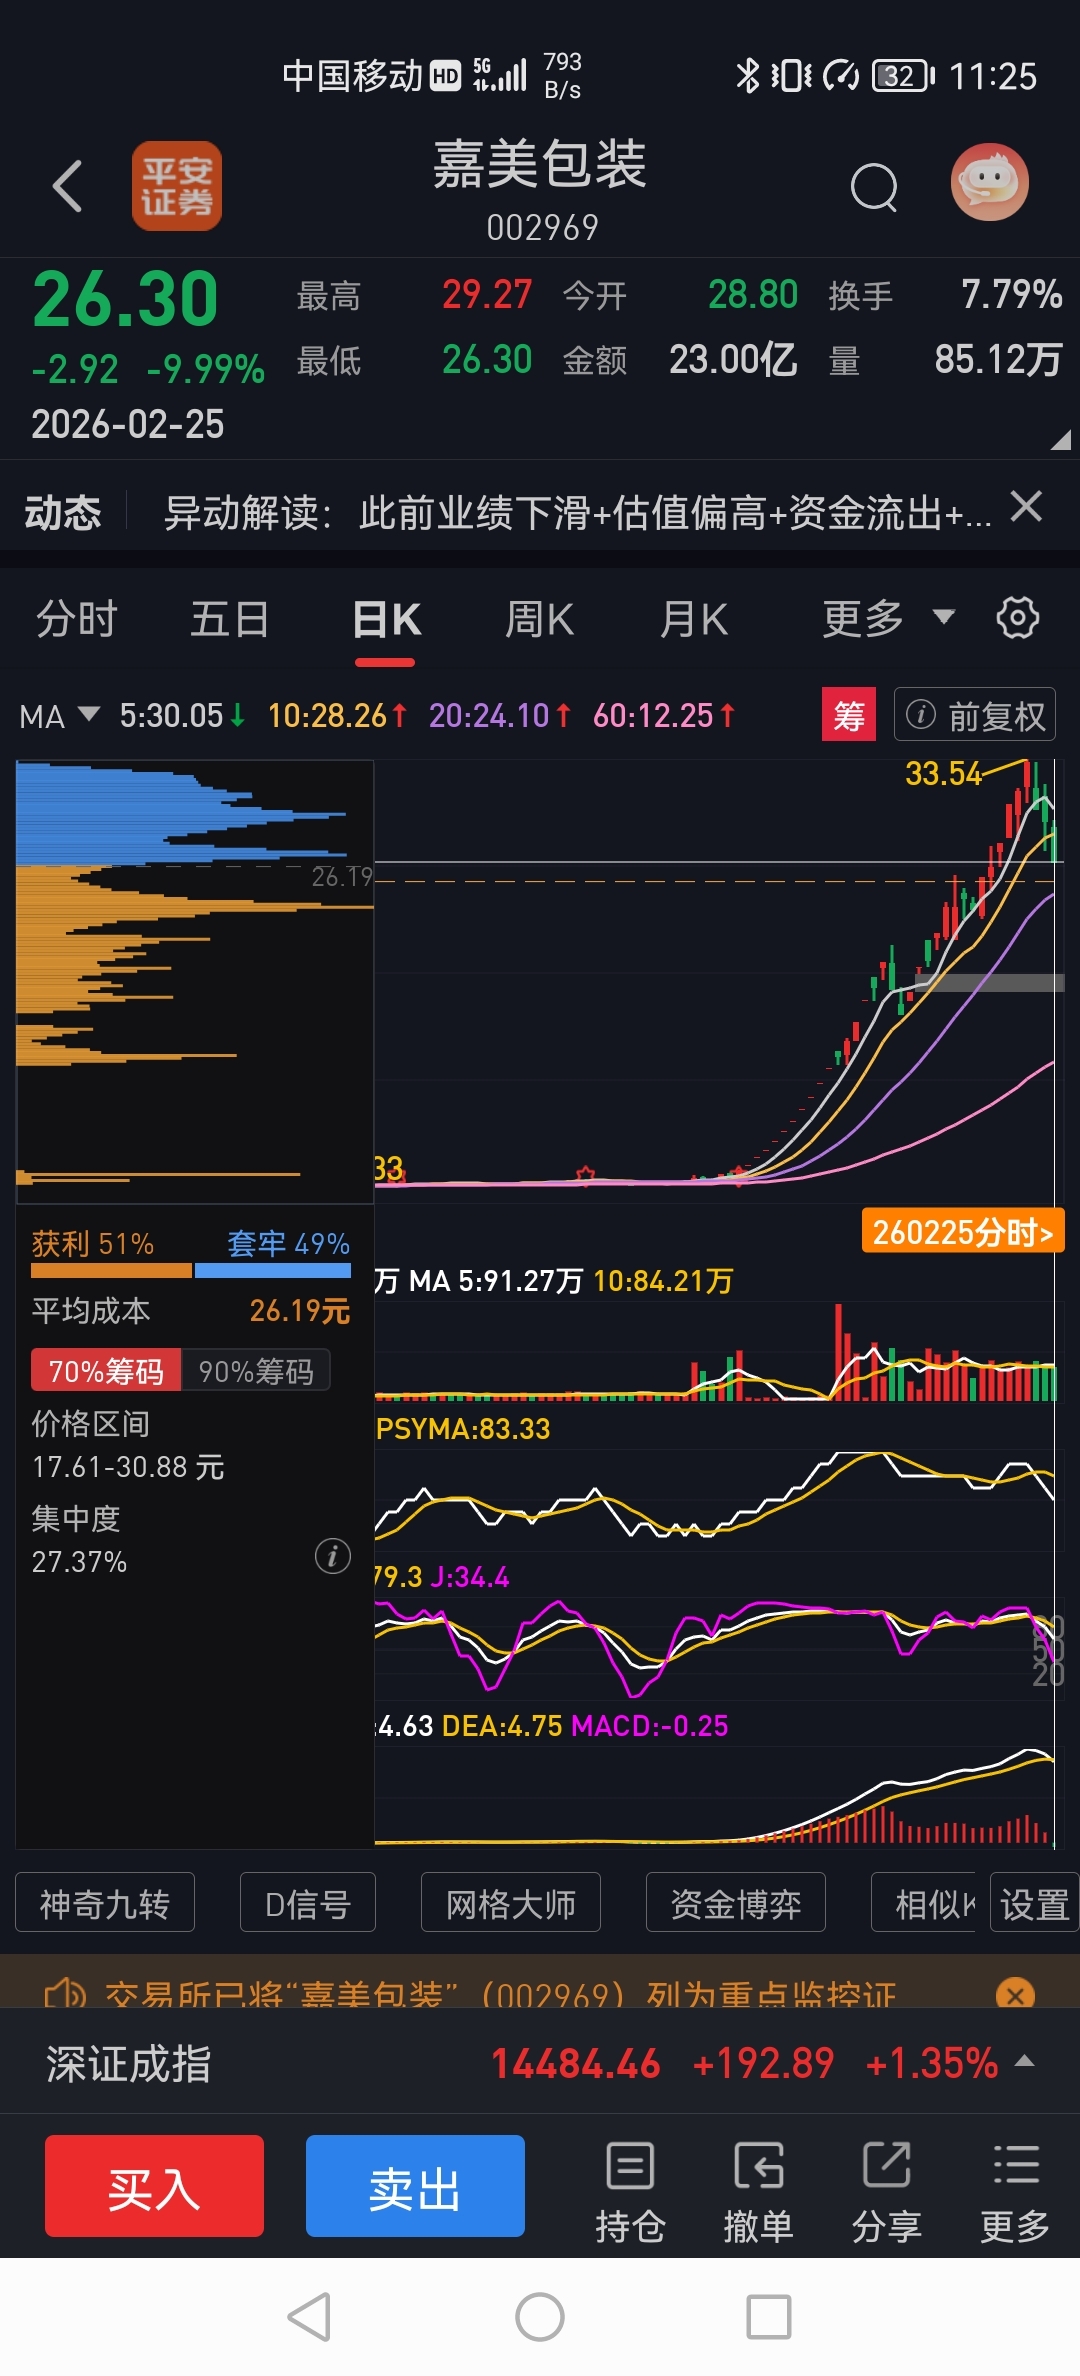Screen dimensions: 1080x2376
Task: Open the 260225分时 link
Action: point(963,1232)
